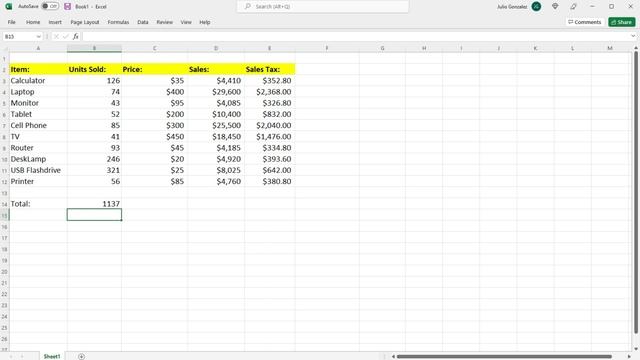This screenshot has height=360, width=640.
Task: Click the '$29,600' sales cell
Action: 216,92
